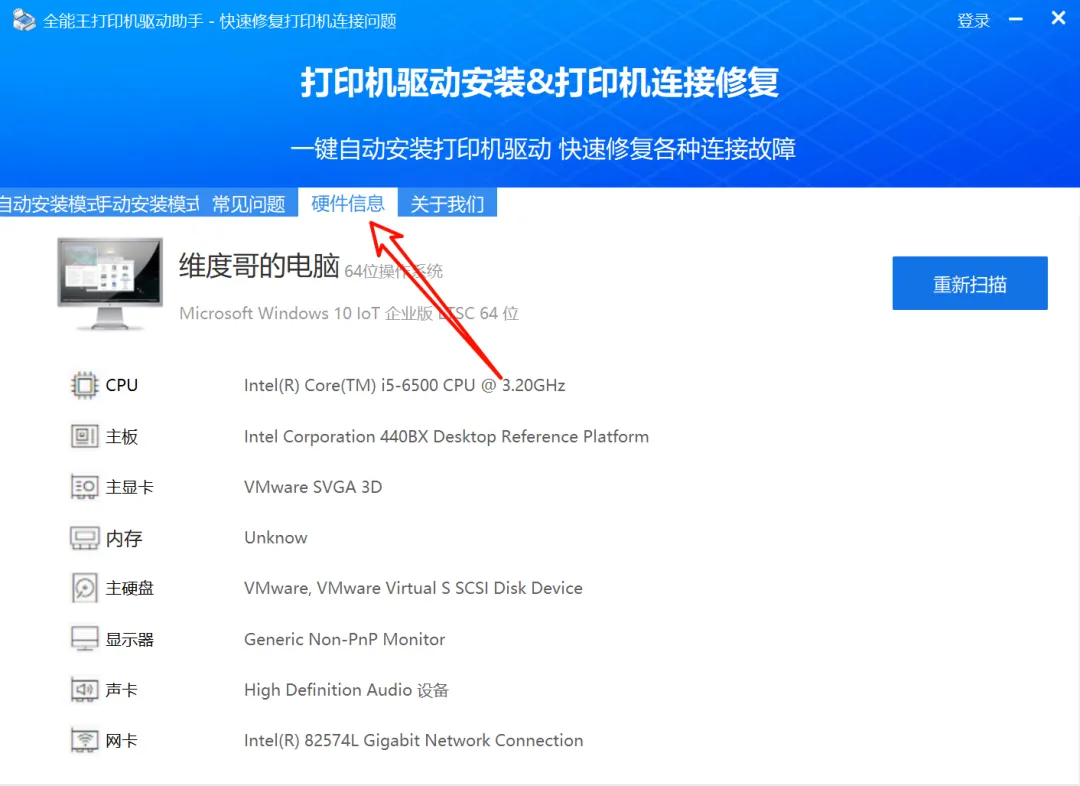Click the 64位操作系统 label
The width and height of the screenshot is (1080, 786).
pos(393,271)
